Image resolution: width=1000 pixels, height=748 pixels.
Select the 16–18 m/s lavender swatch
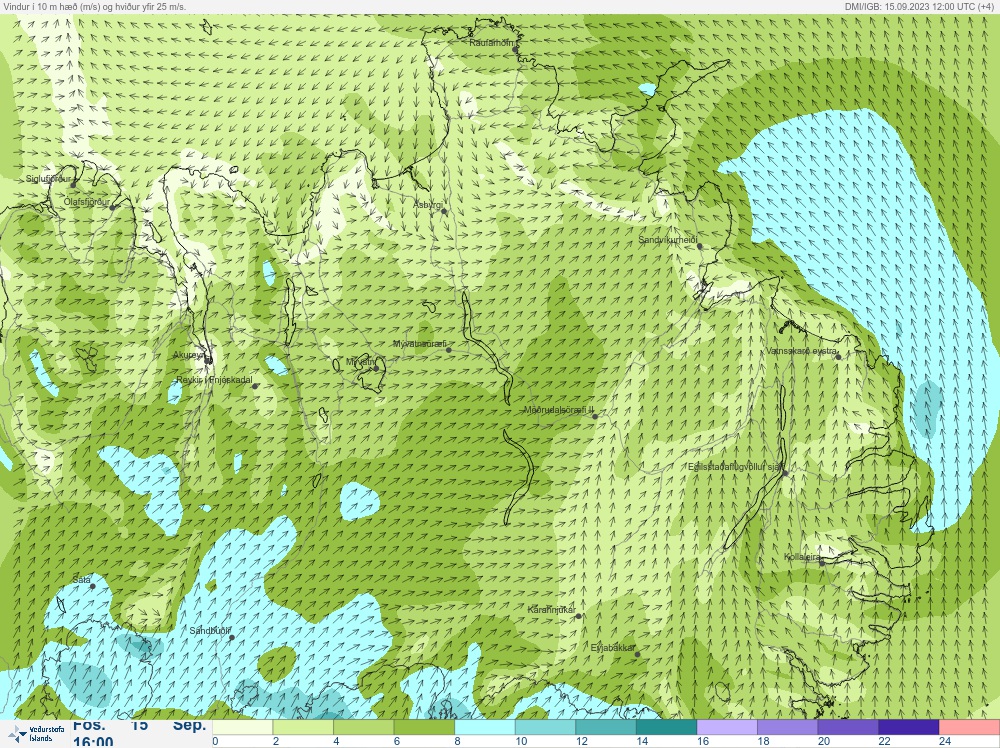[x=727, y=728]
